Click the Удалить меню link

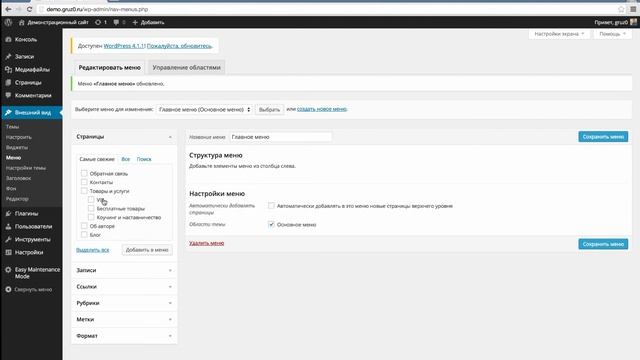pos(207,243)
